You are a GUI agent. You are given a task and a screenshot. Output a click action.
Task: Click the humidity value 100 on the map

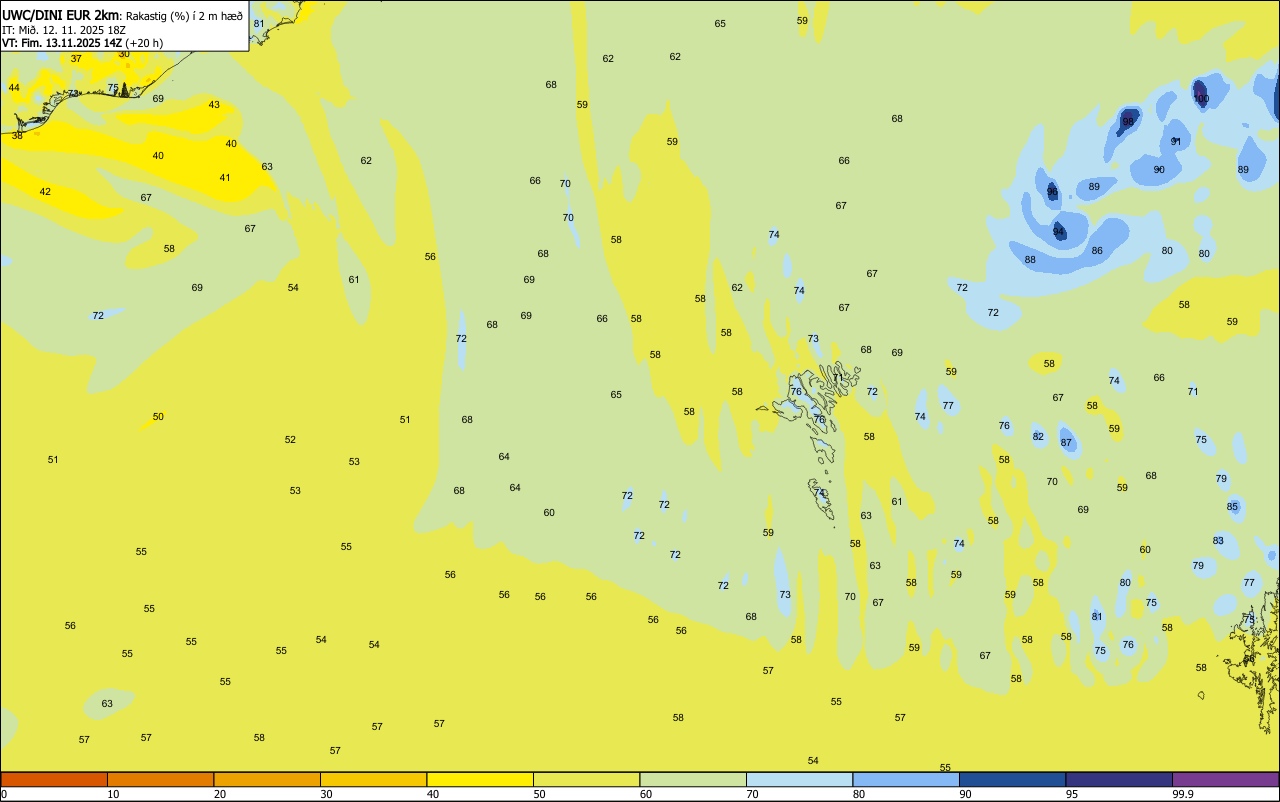tap(1201, 99)
